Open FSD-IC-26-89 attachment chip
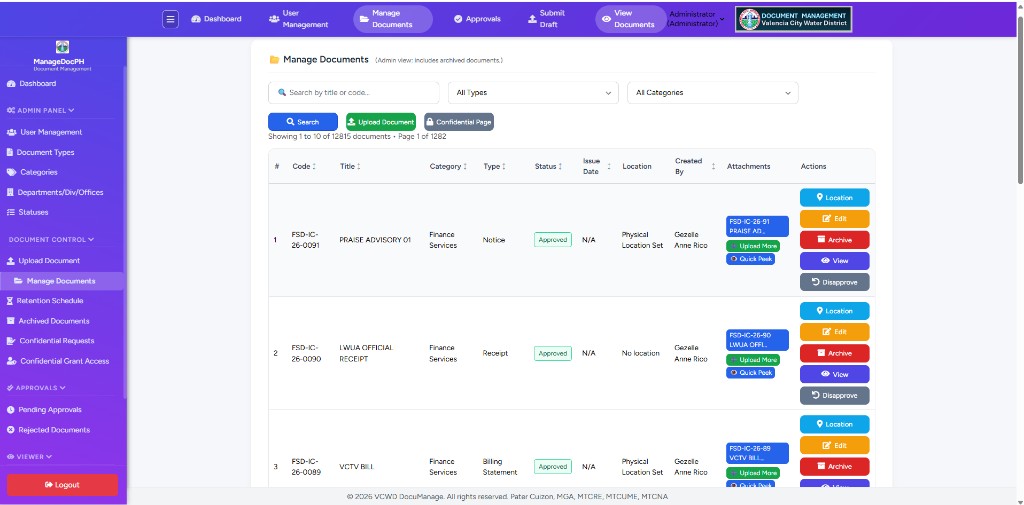Viewport: 1024px width, 505px height. 758,453
